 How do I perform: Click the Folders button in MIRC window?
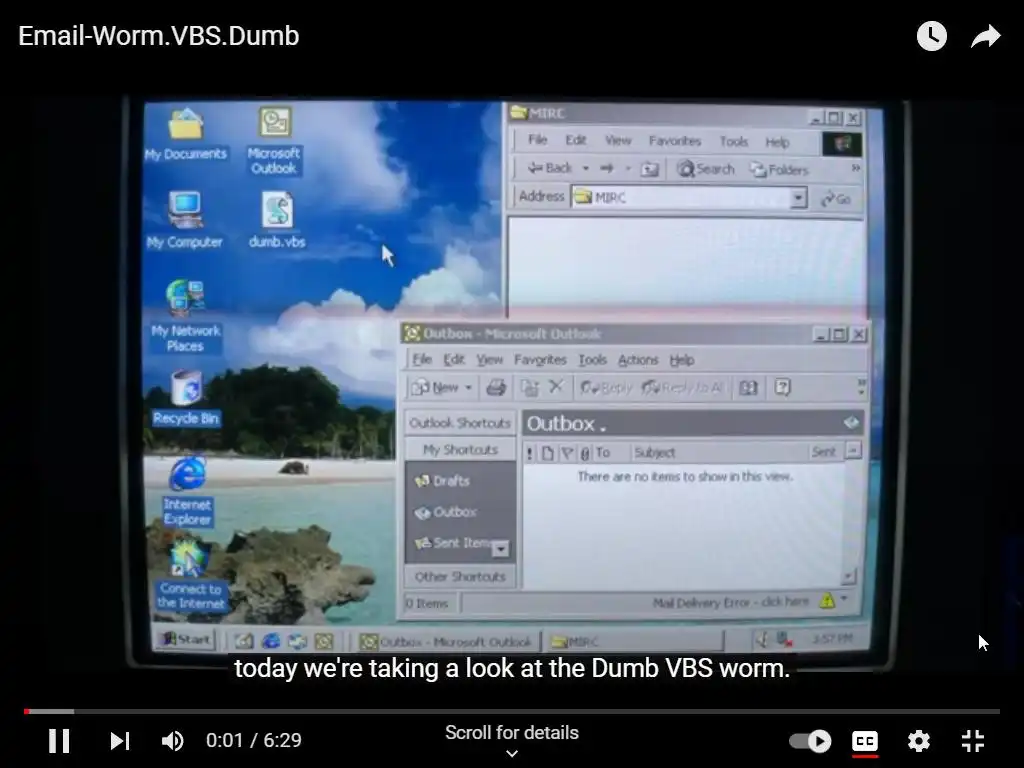pos(779,170)
